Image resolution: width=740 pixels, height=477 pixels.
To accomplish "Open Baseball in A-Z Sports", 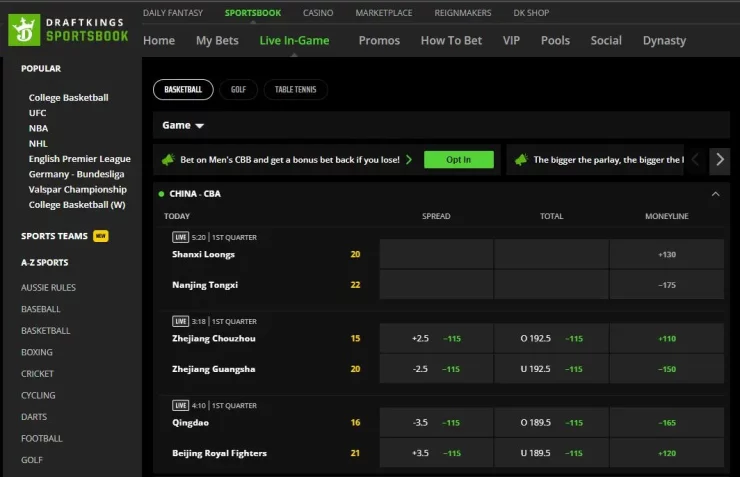I will coord(41,309).
